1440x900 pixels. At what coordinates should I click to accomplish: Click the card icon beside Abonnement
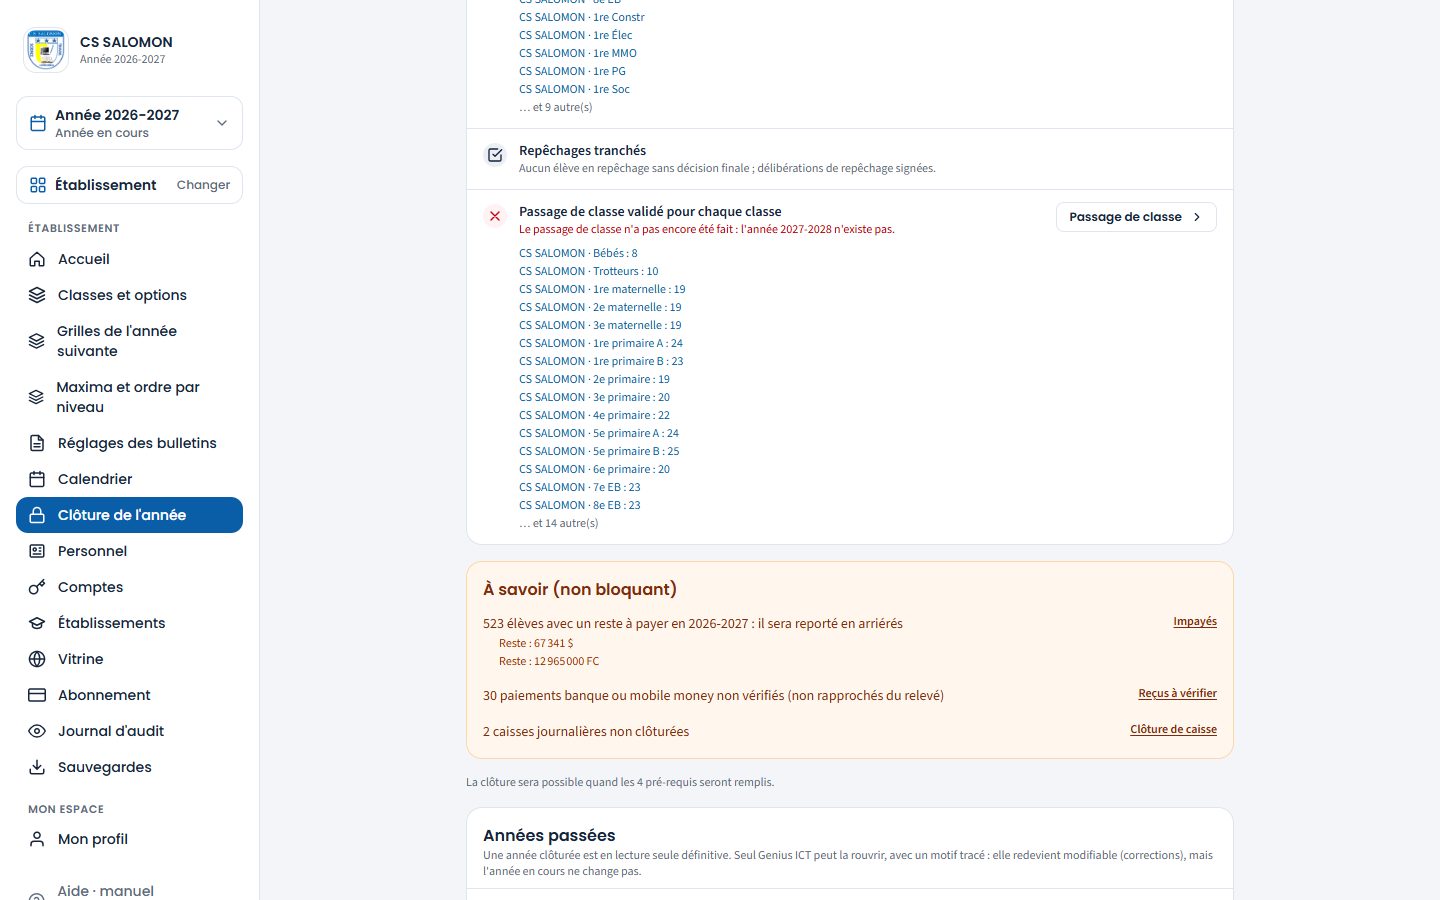(37, 695)
